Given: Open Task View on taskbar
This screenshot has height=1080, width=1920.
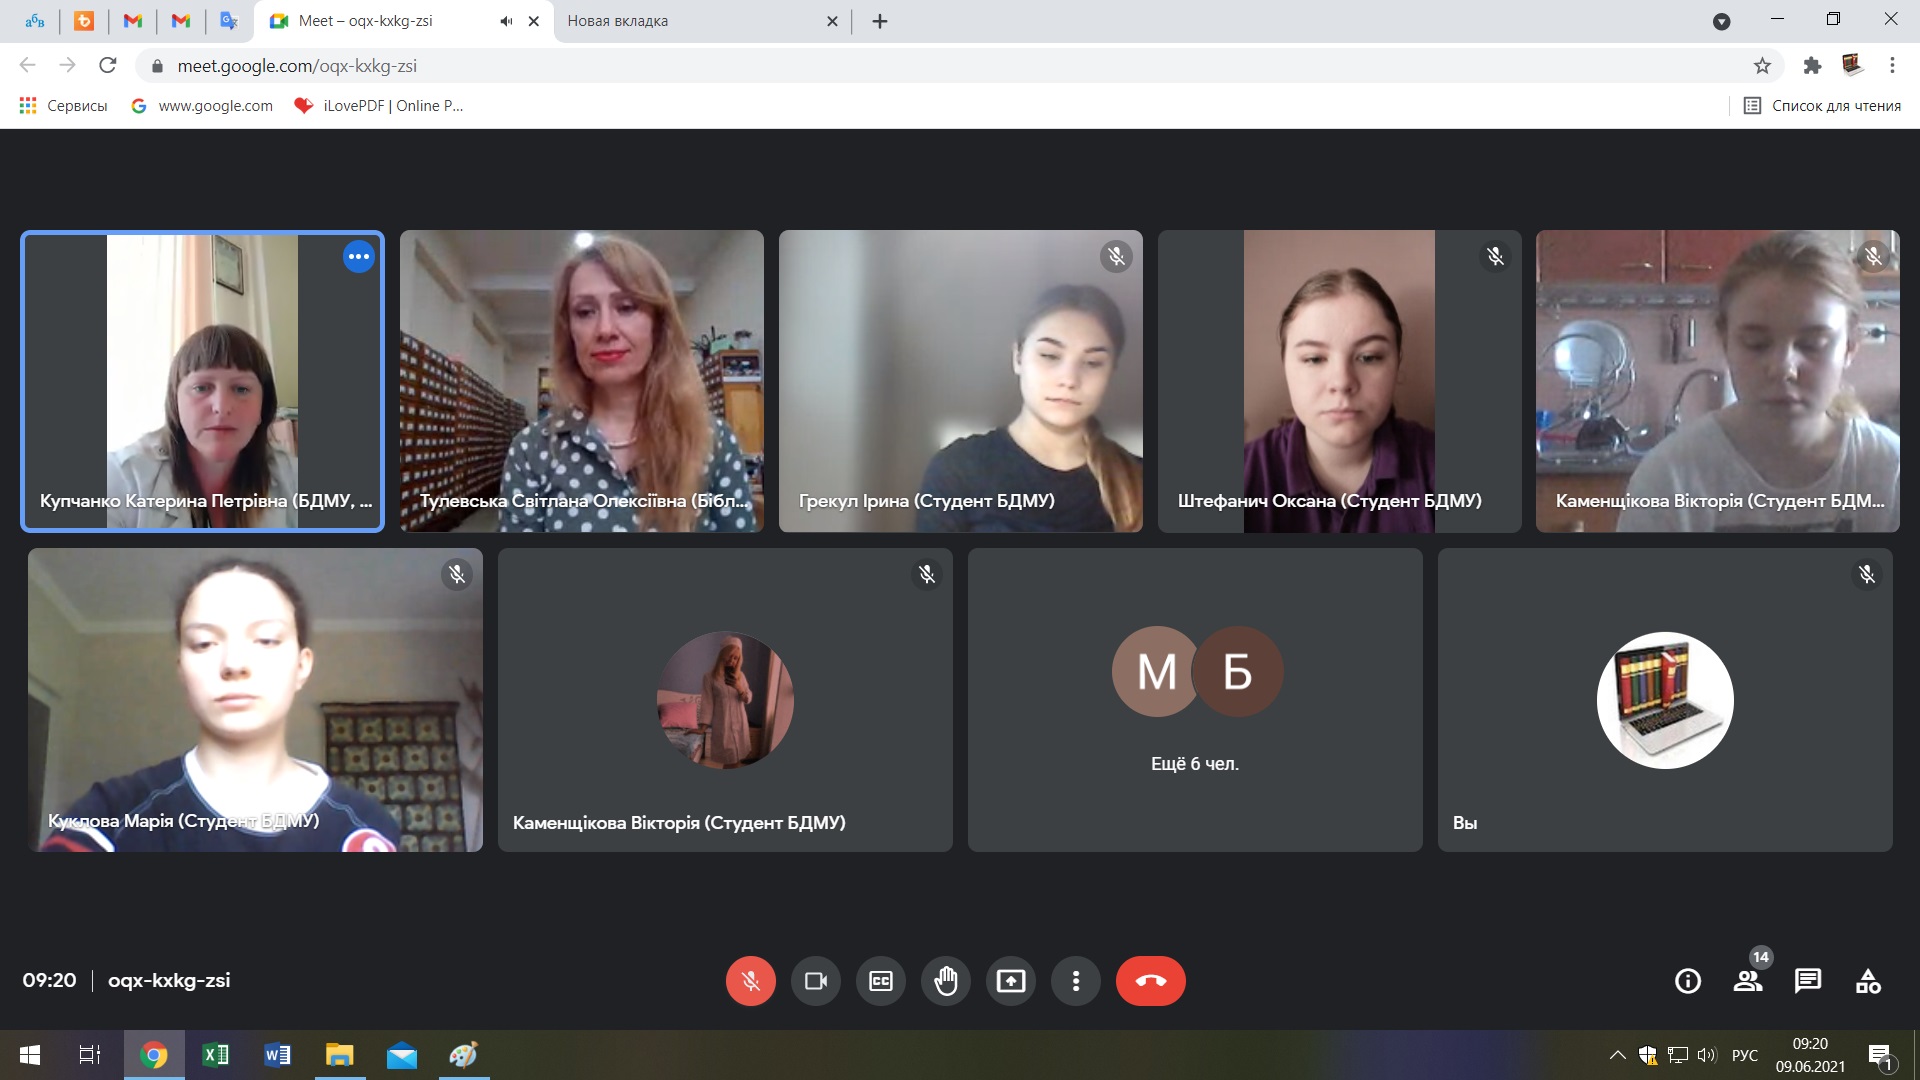Looking at the screenshot, I should (90, 1055).
